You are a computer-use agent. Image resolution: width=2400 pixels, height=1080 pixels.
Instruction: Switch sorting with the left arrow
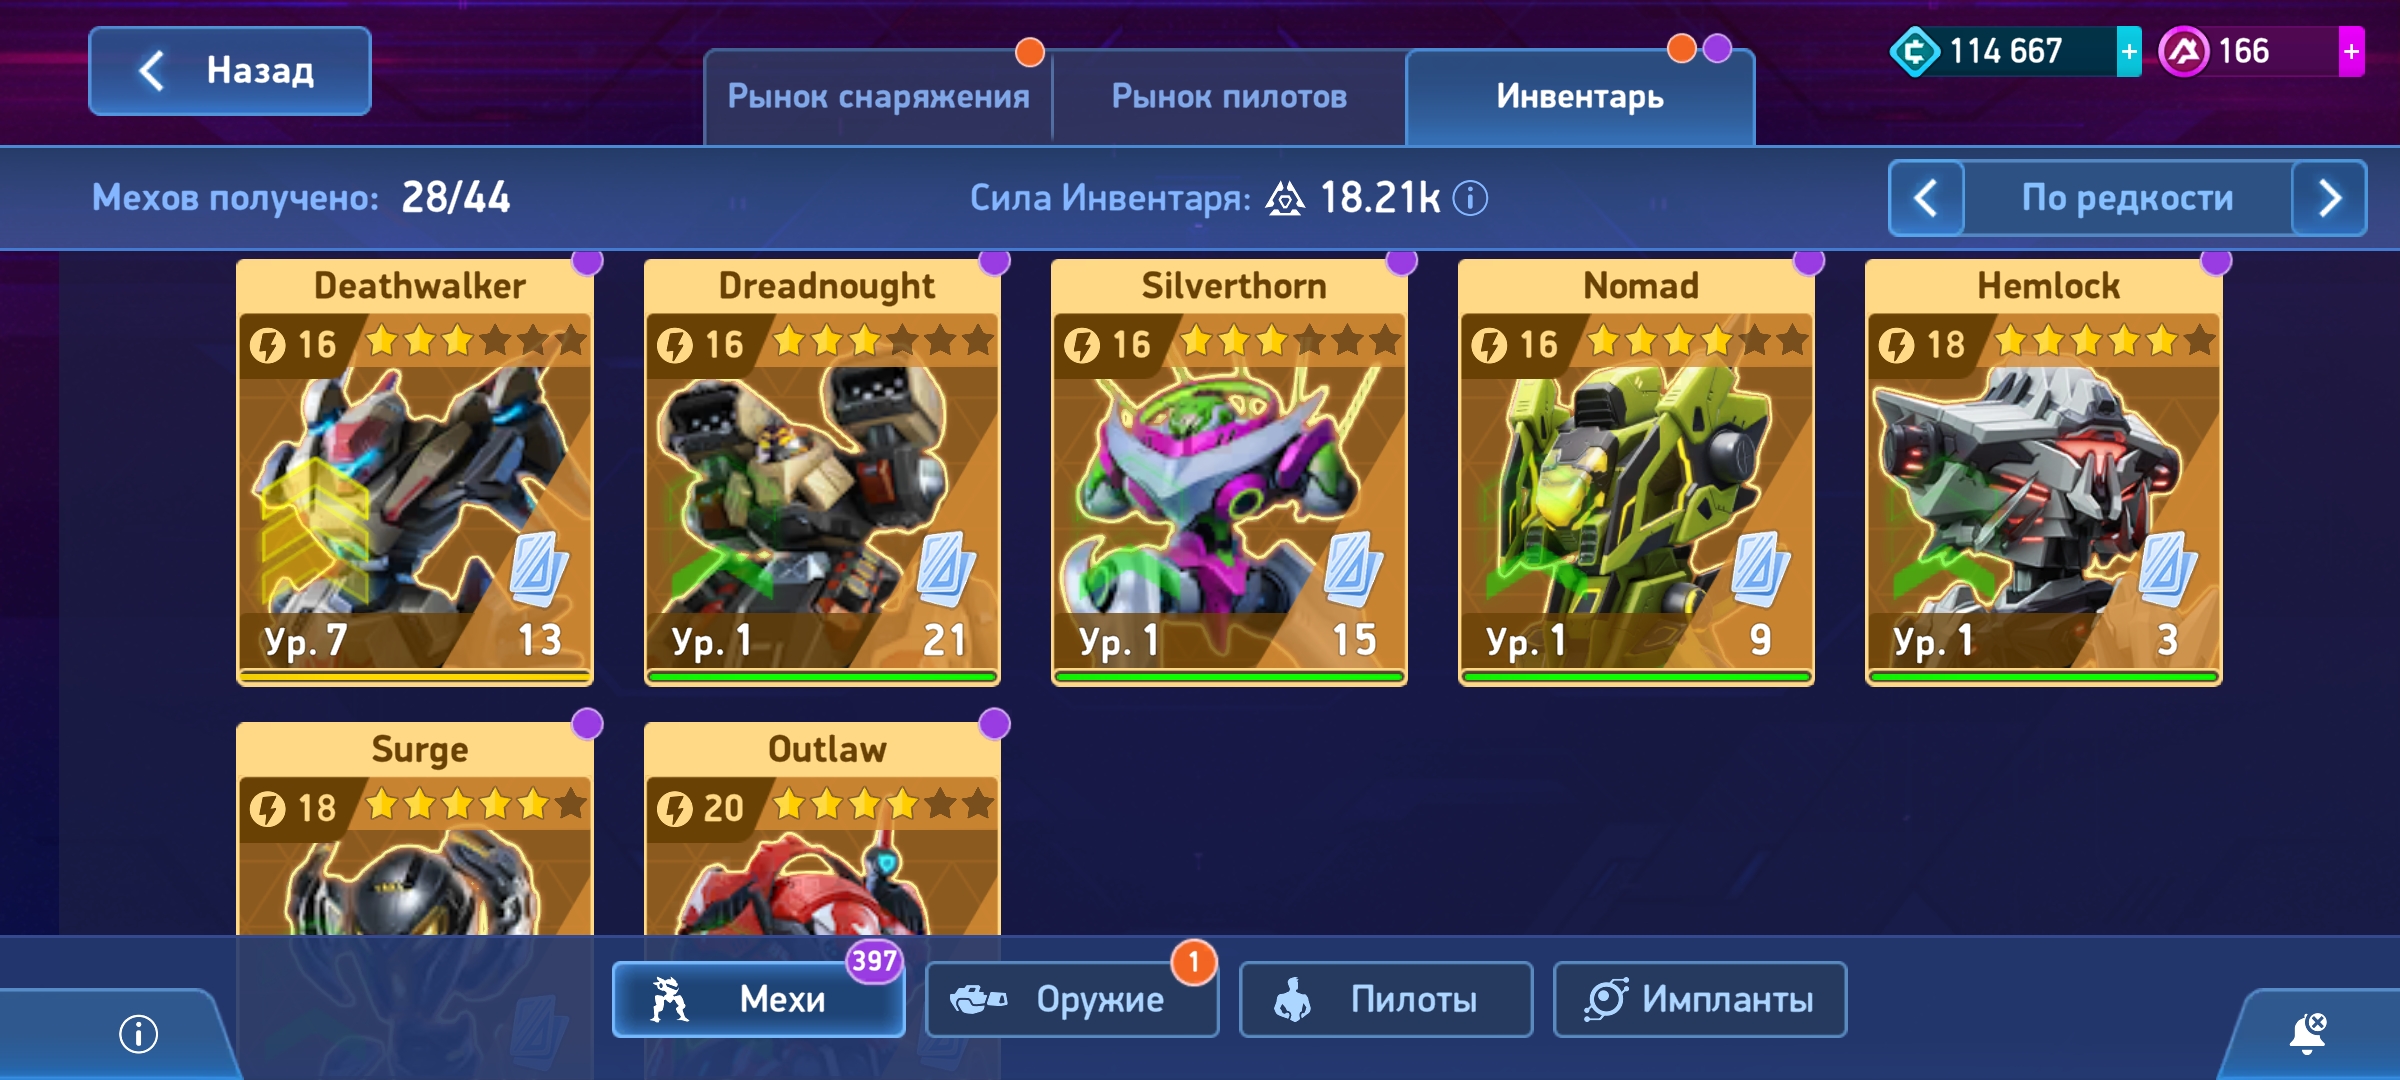[1926, 198]
